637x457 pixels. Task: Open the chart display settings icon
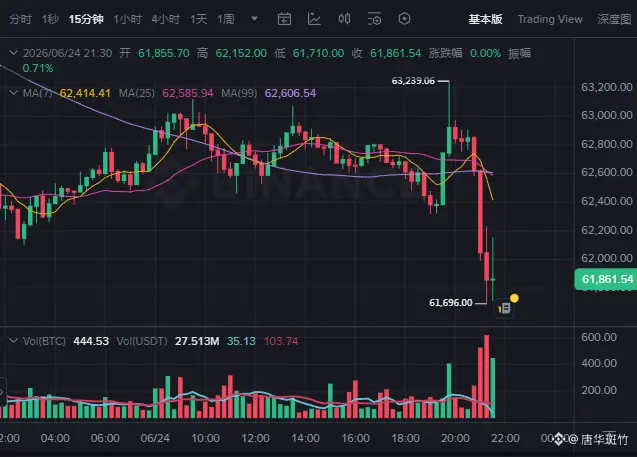[374, 19]
